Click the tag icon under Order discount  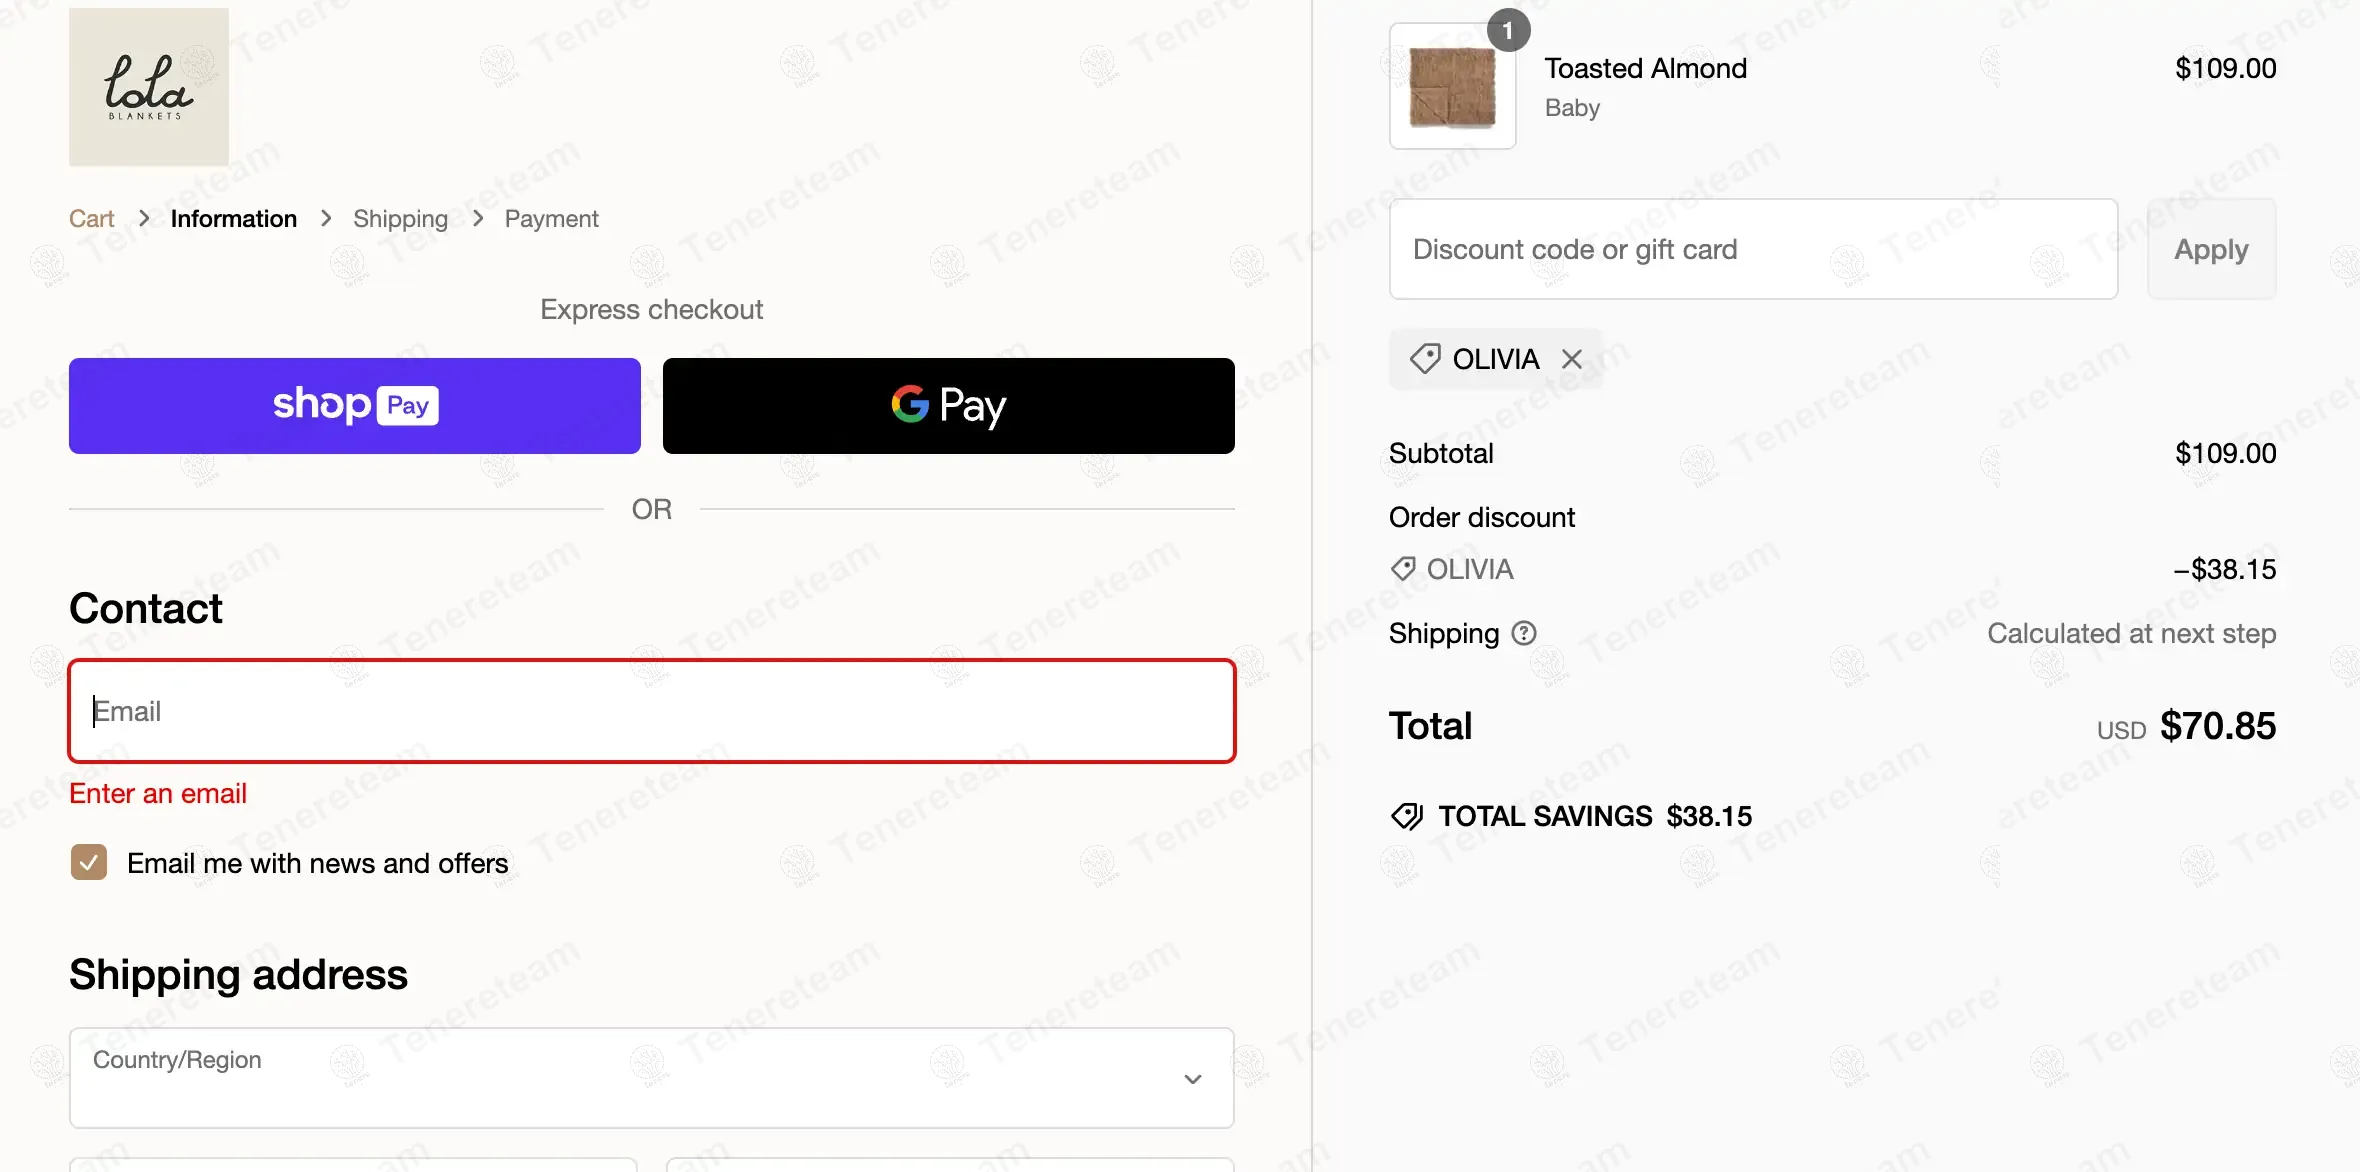click(1403, 569)
